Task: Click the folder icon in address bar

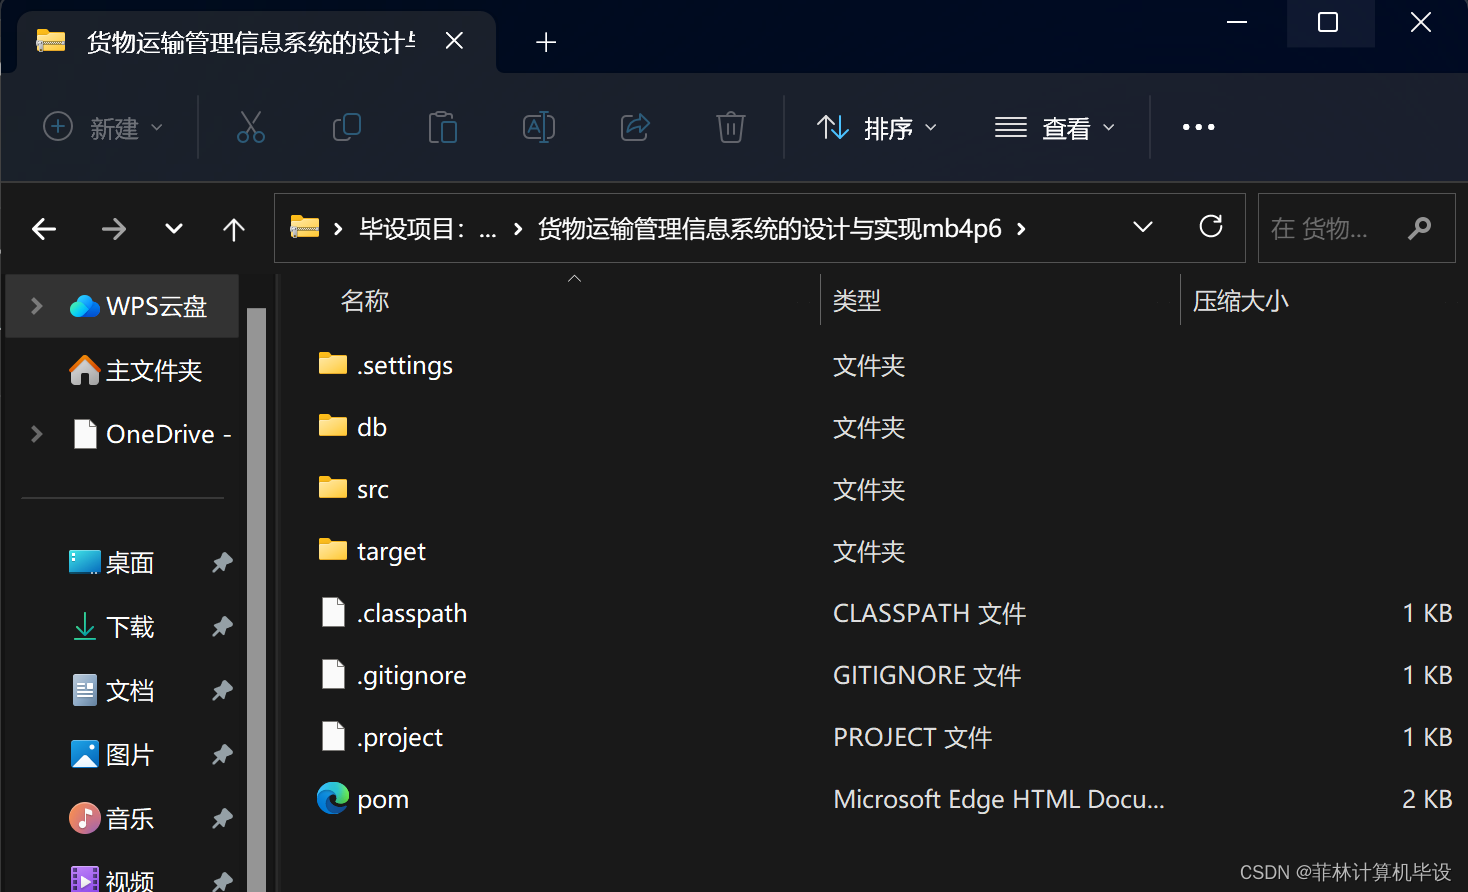Action: click(304, 228)
